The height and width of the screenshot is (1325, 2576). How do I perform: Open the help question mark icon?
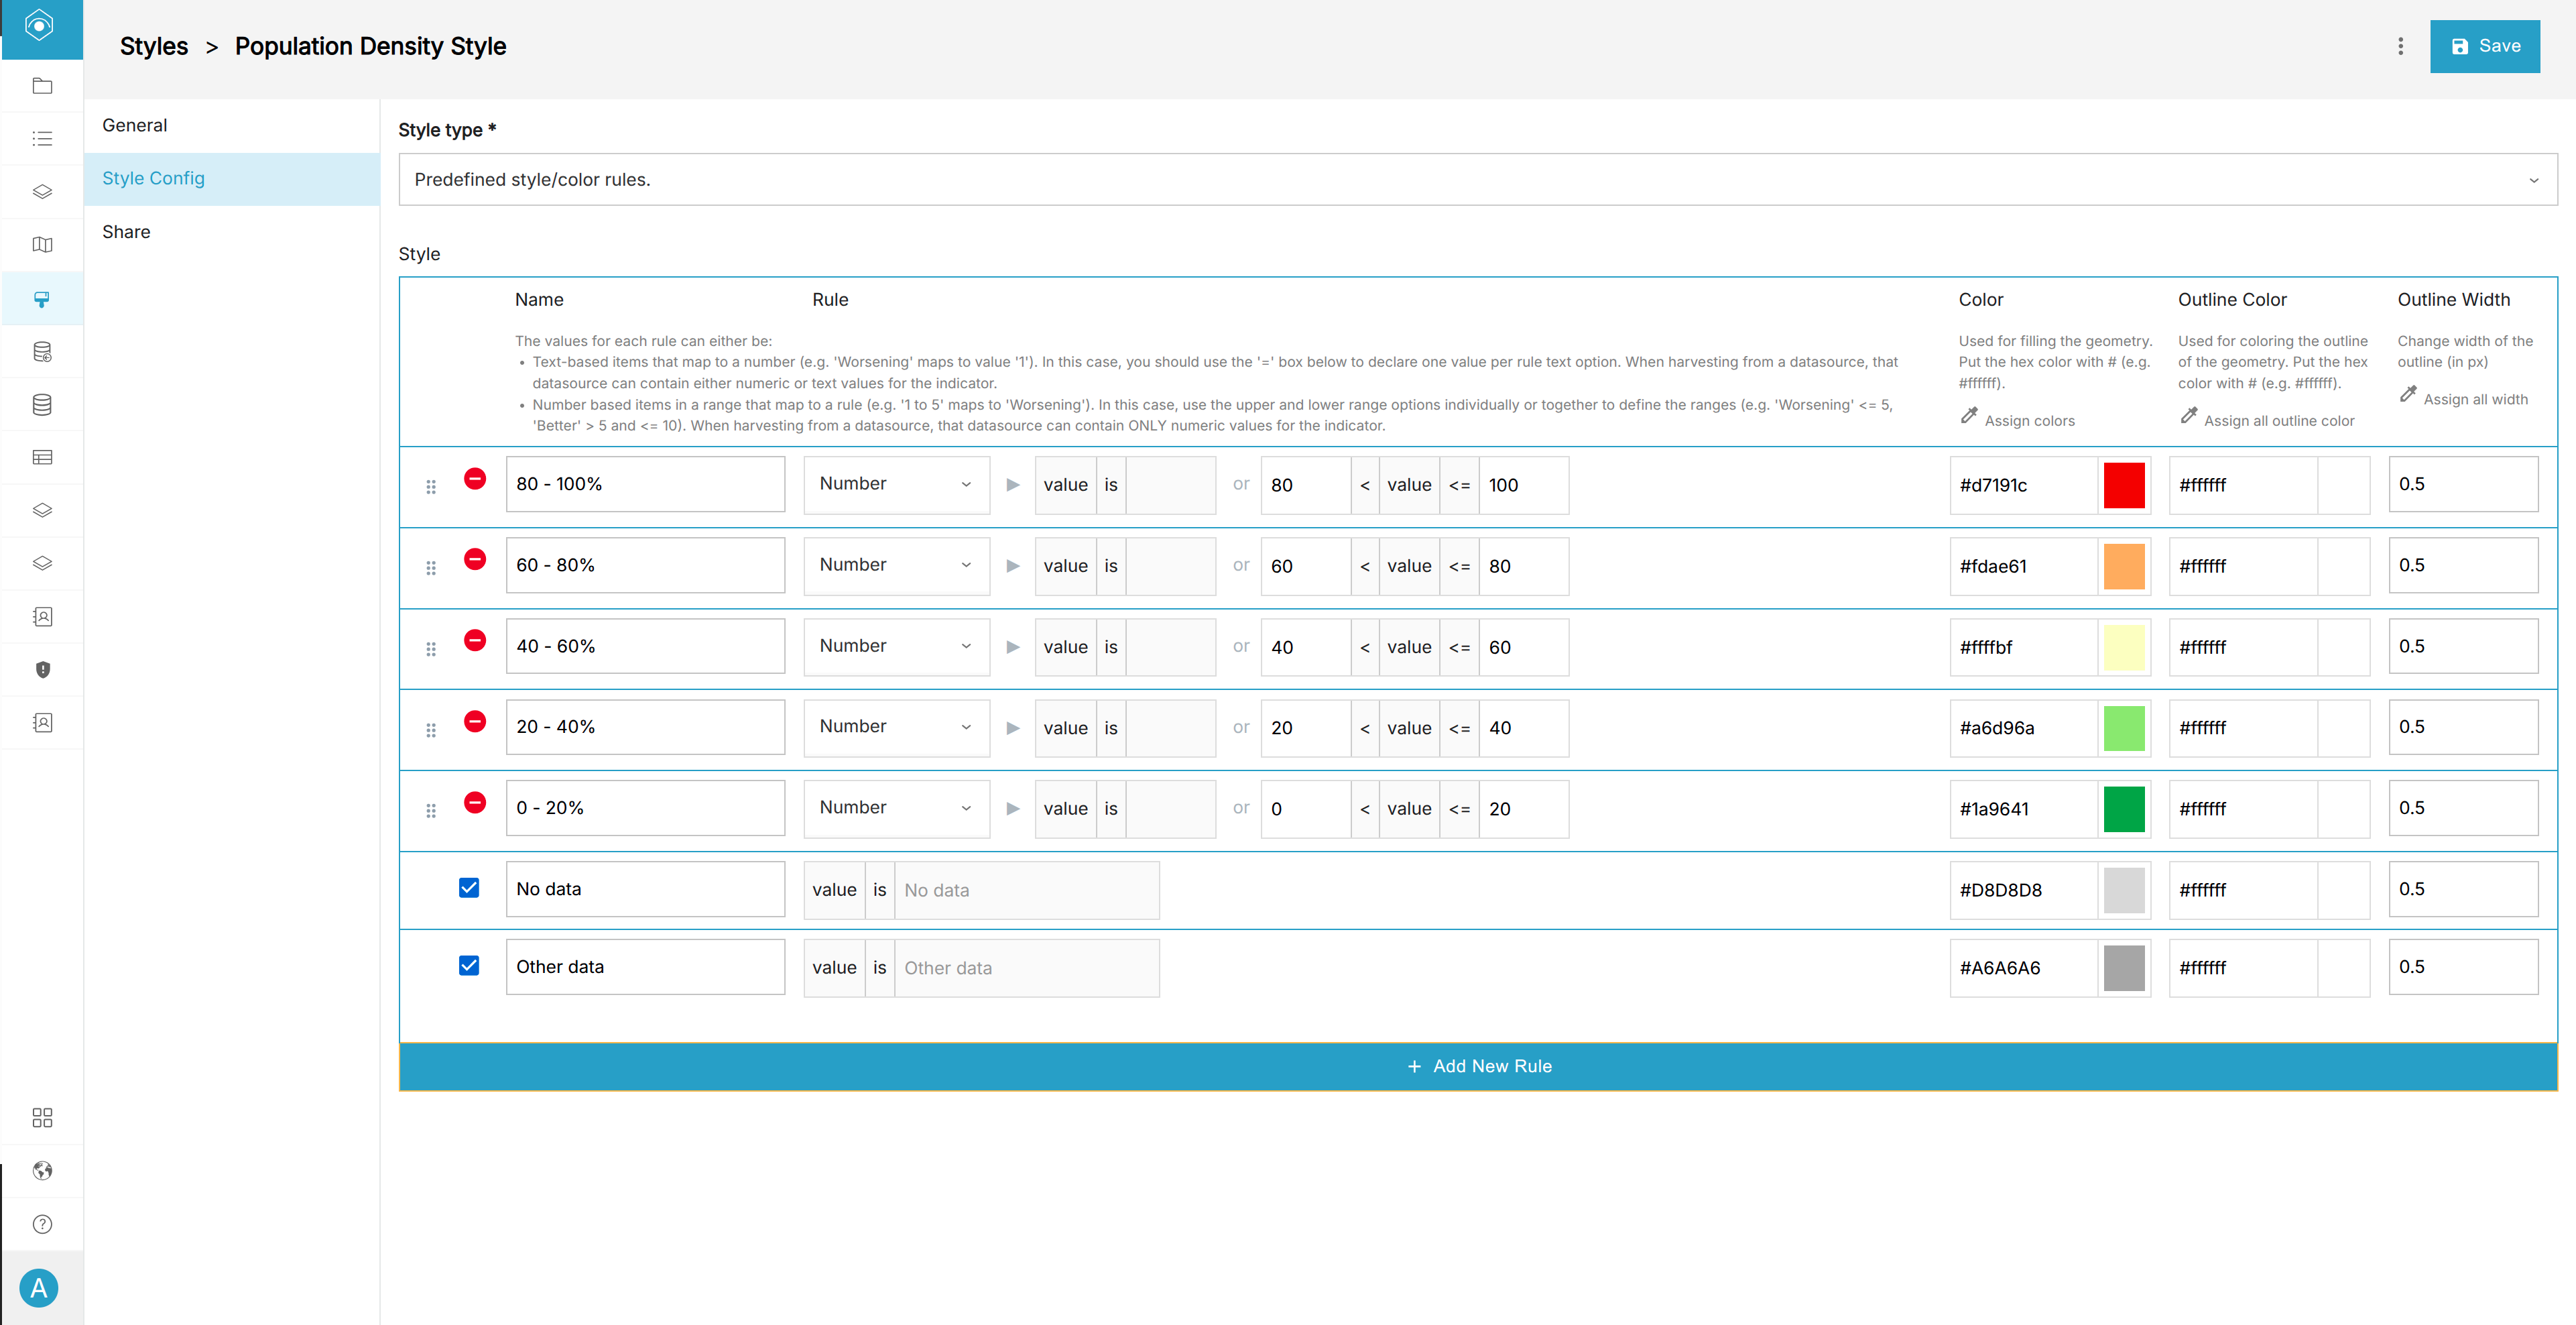(x=42, y=1224)
